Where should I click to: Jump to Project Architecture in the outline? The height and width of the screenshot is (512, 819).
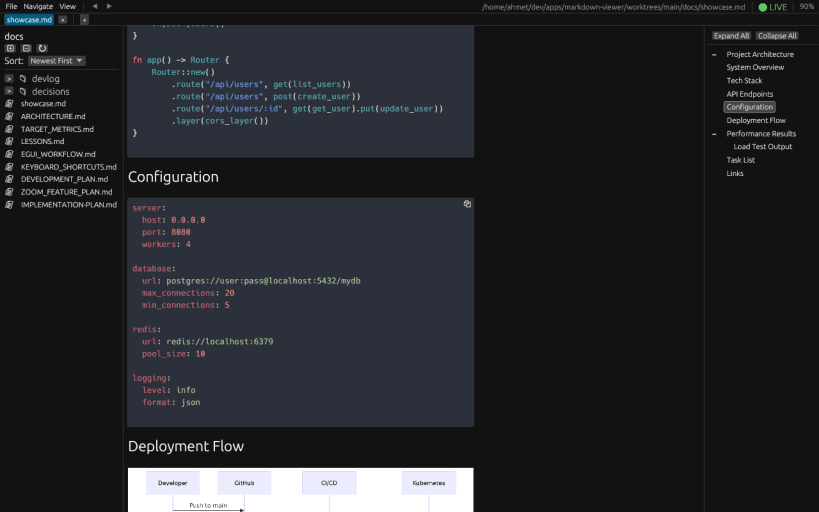click(760, 54)
